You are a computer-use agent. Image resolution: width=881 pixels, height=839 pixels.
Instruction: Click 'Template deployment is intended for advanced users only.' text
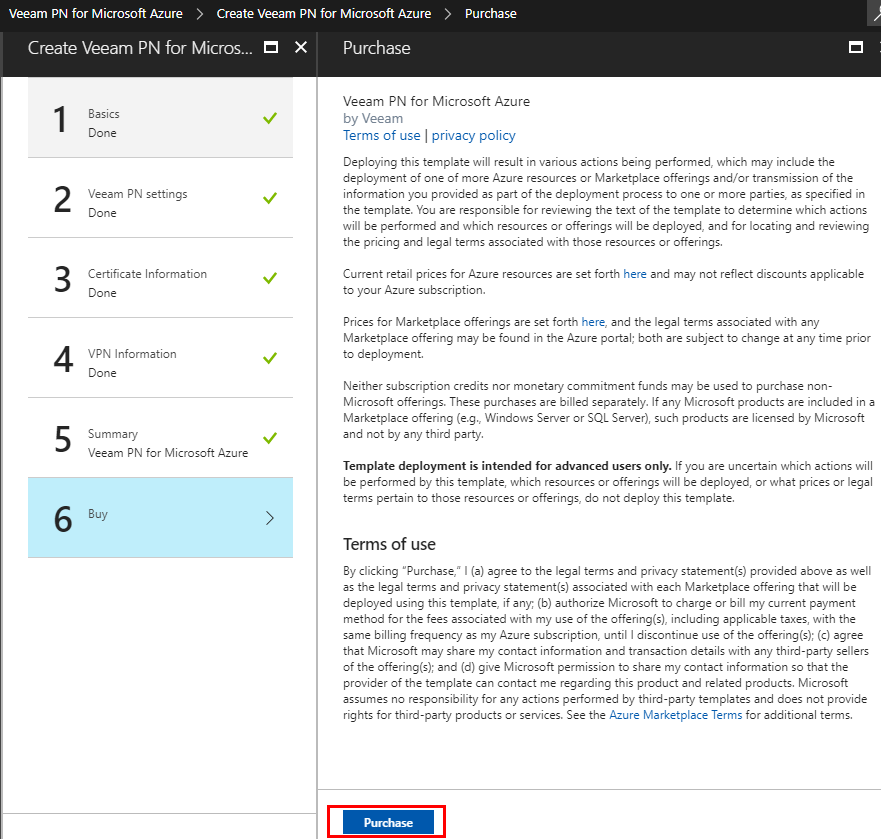507,466
